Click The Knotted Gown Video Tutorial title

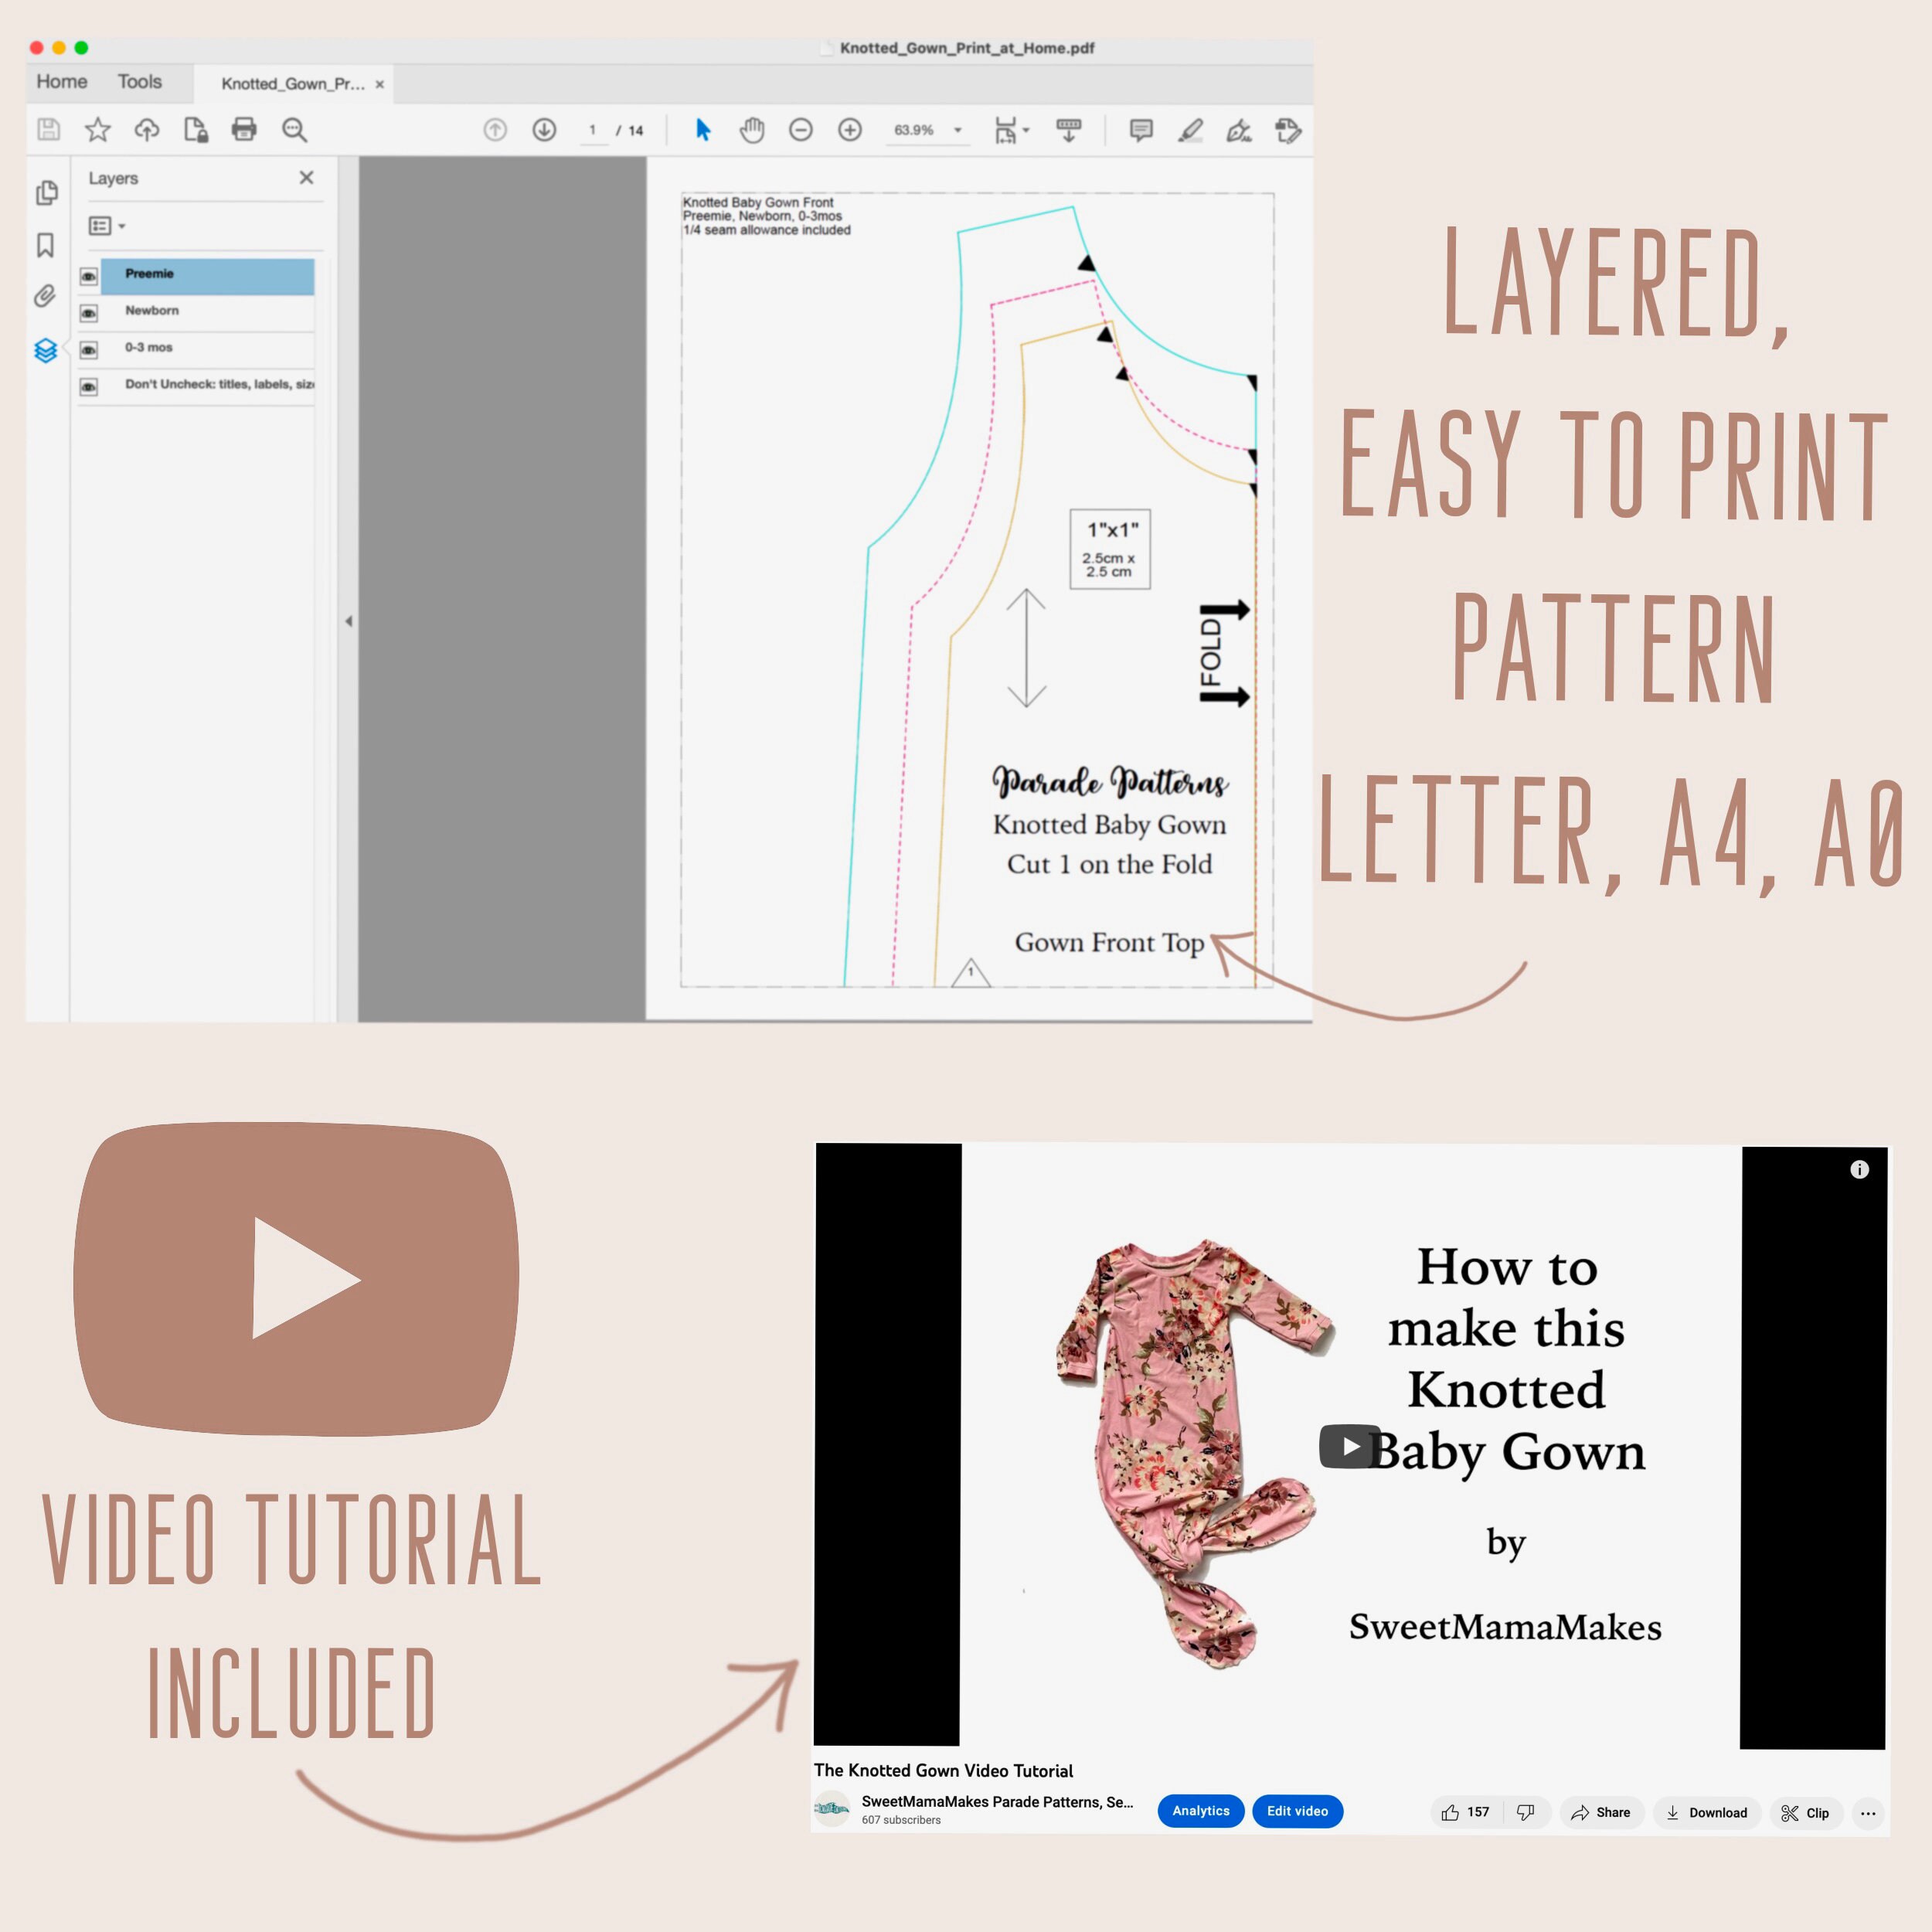[x=943, y=1770]
